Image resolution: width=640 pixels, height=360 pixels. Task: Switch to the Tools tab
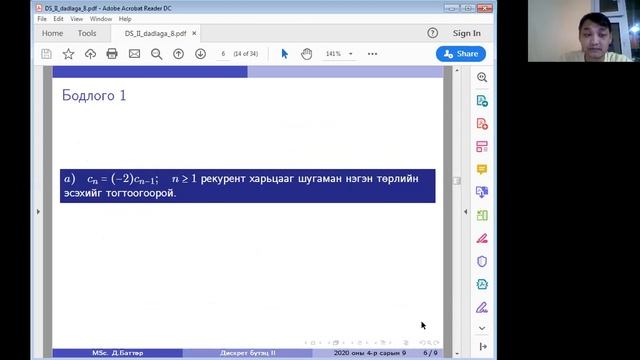pos(87,33)
